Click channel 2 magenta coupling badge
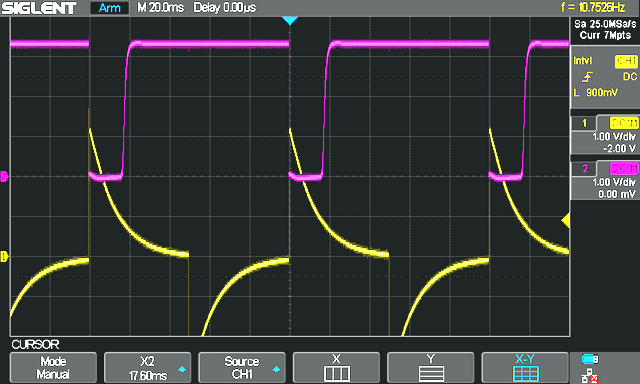640x384 pixels. coord(624,168)
